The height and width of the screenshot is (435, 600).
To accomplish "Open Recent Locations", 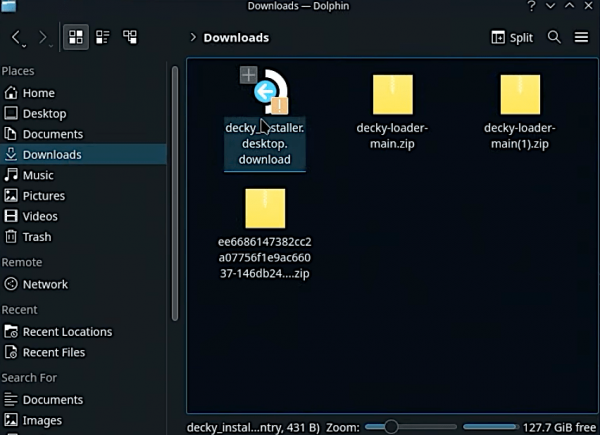I will 83,332.
